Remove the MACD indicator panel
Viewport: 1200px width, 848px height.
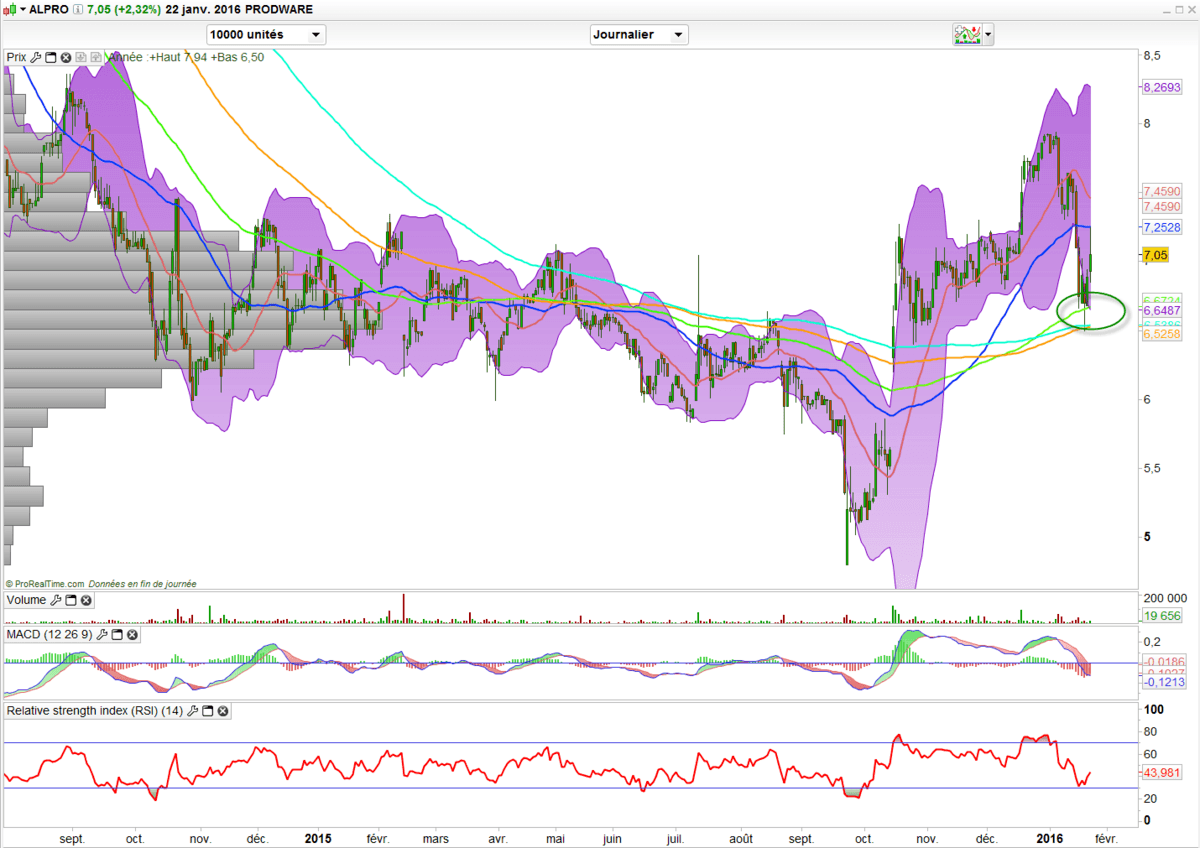click(131, 635)
